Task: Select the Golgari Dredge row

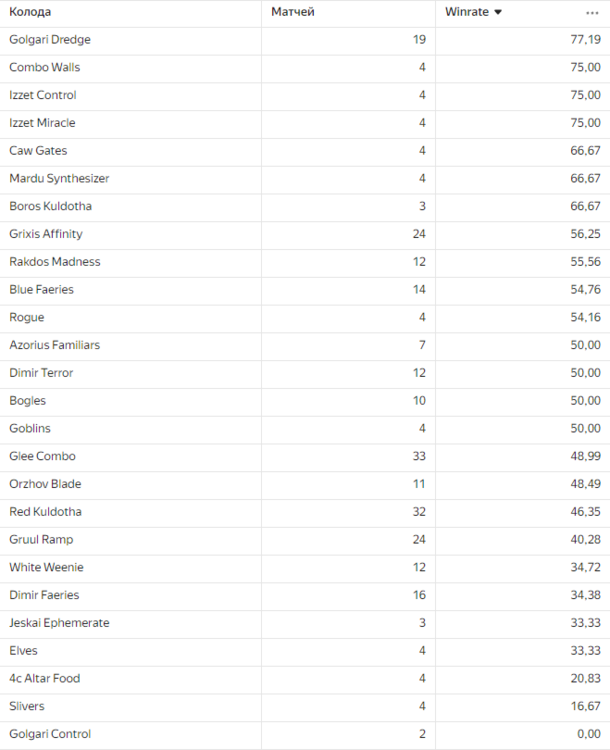Action: [x=48, y=40]
